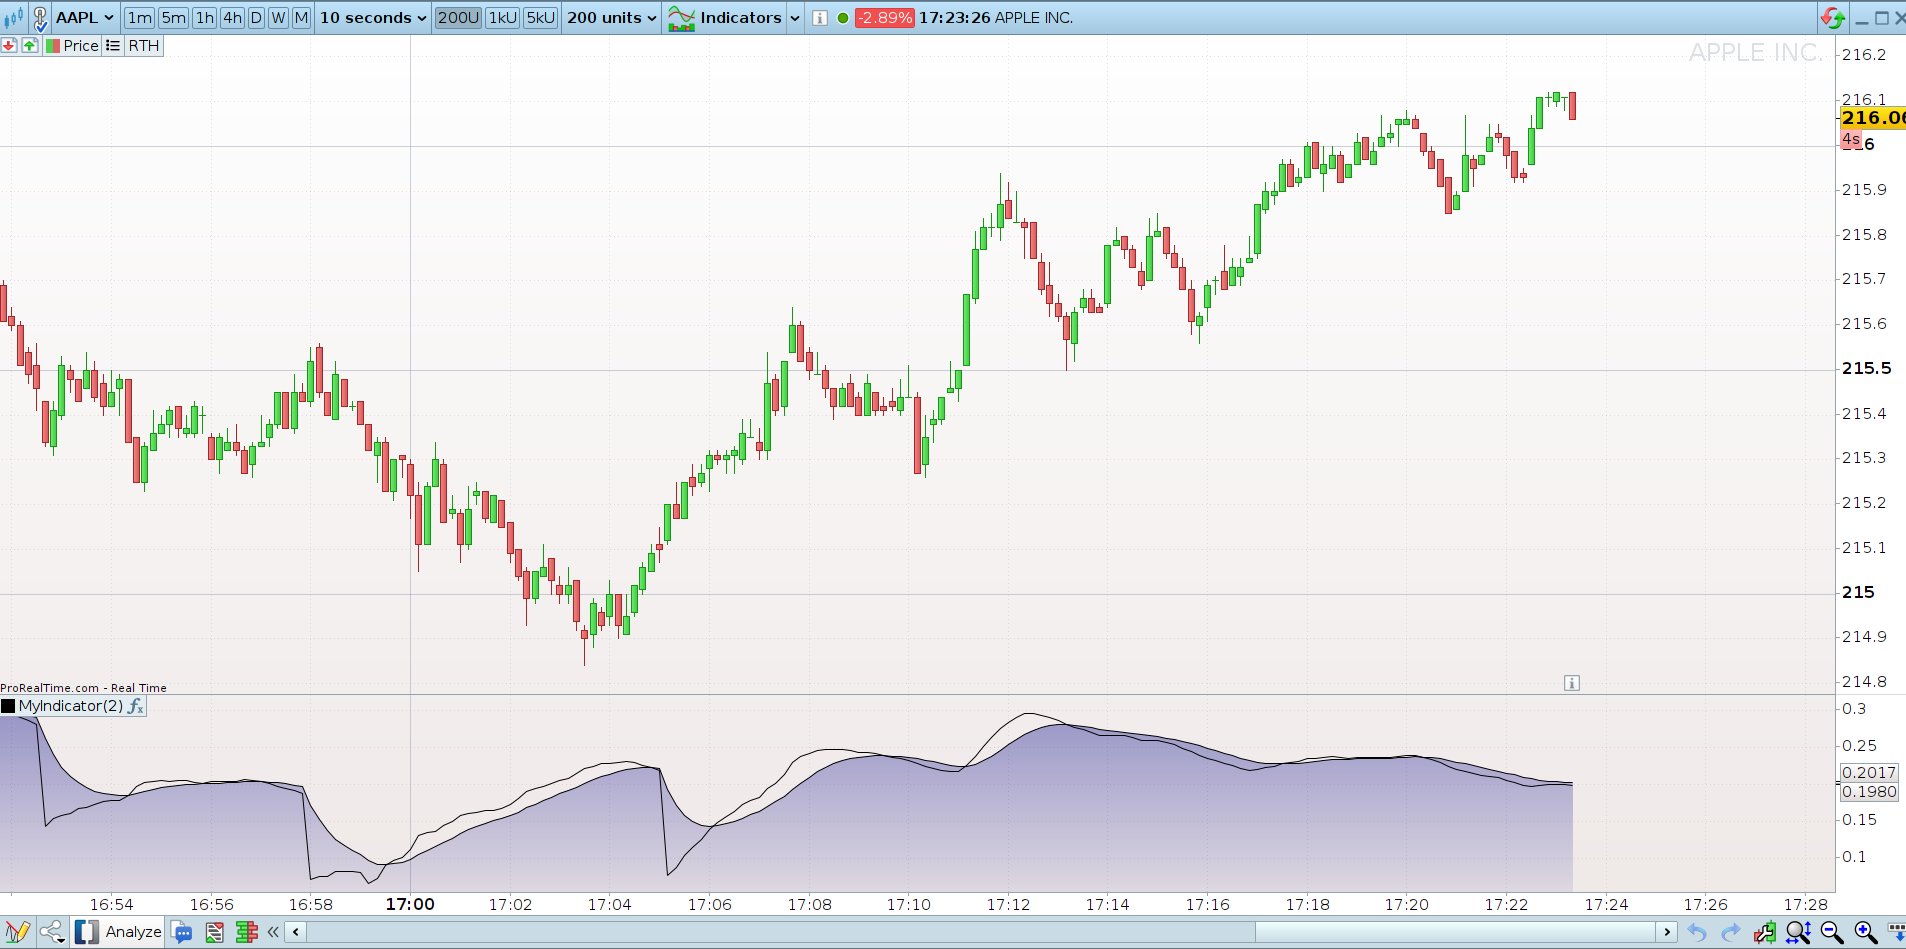The width and height of the screenshot is (1906, 949).
Task: Click the MyIndicator black color swatch
Action: click(8, 706)
